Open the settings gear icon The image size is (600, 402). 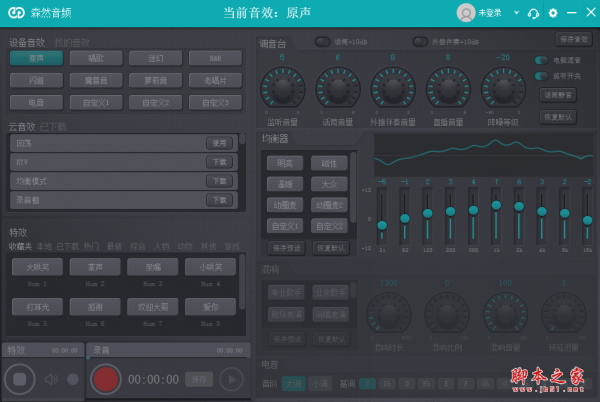(553, 13)
